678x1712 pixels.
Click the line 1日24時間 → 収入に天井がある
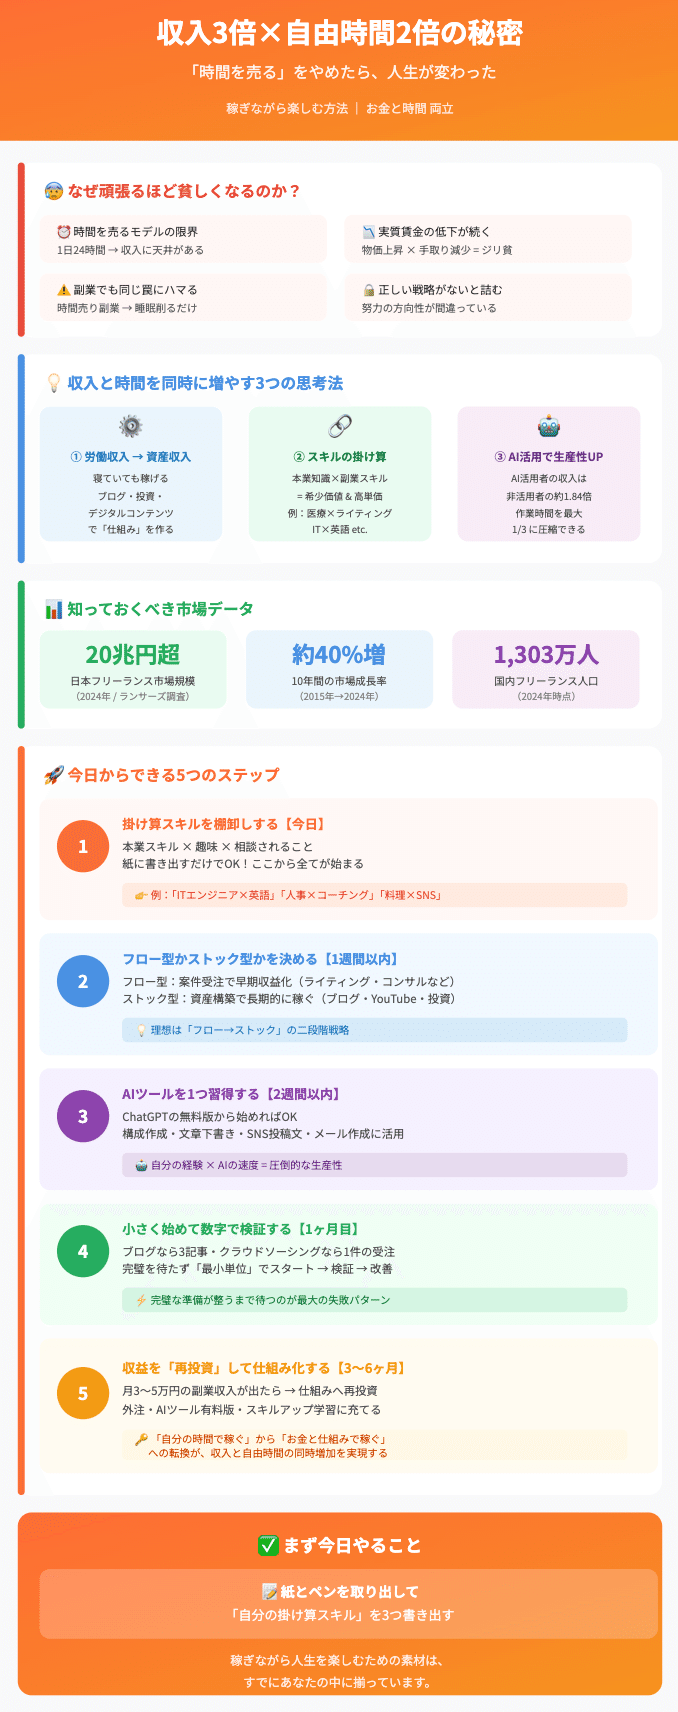130,250
